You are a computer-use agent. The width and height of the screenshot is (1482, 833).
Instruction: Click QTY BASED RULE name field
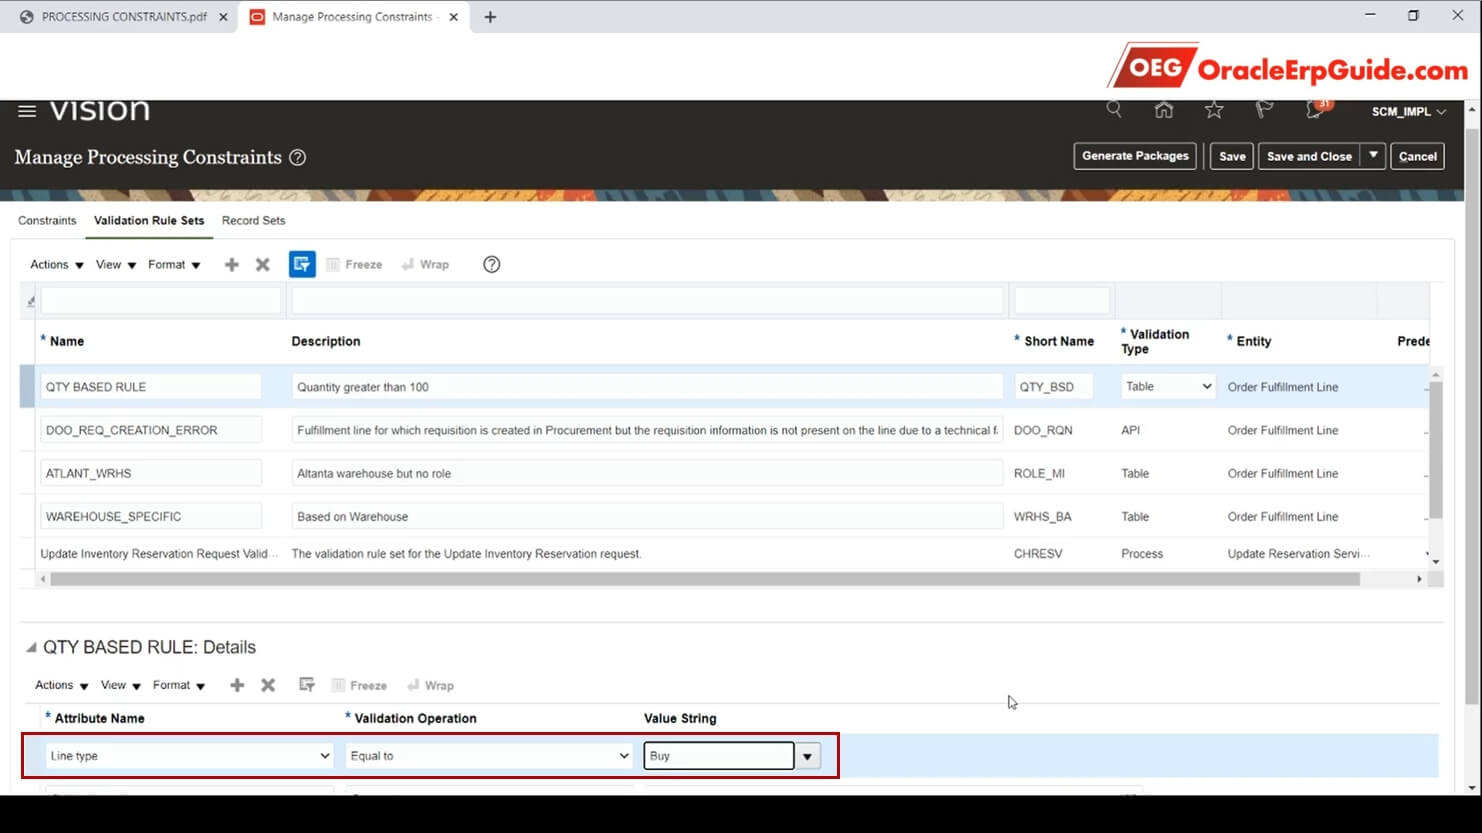[151, 387]
